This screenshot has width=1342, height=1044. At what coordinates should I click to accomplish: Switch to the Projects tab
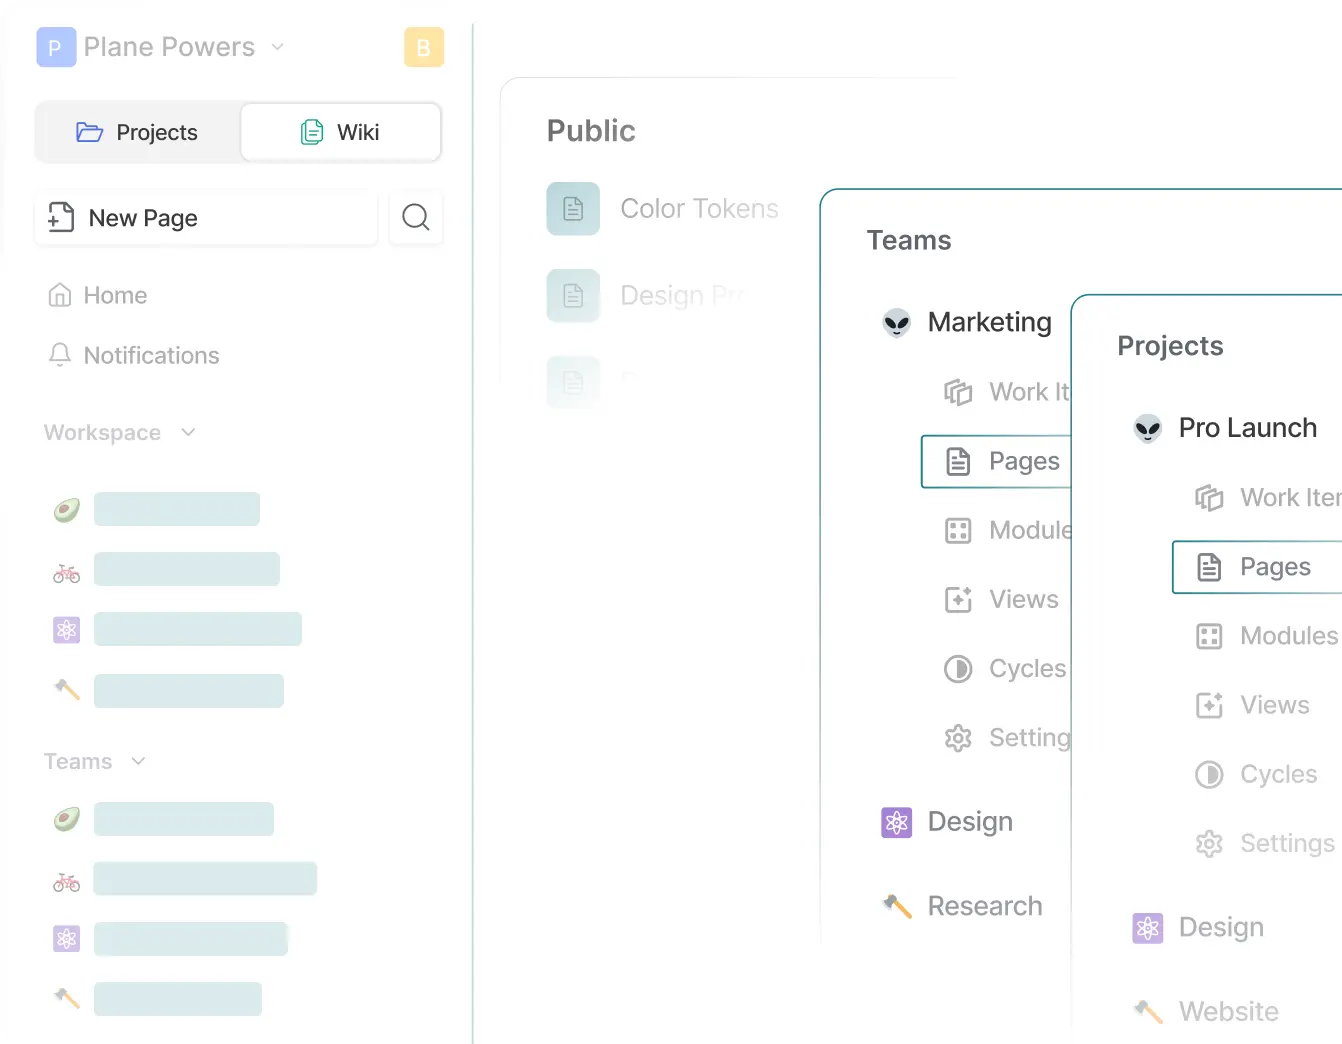click(138, 132)
